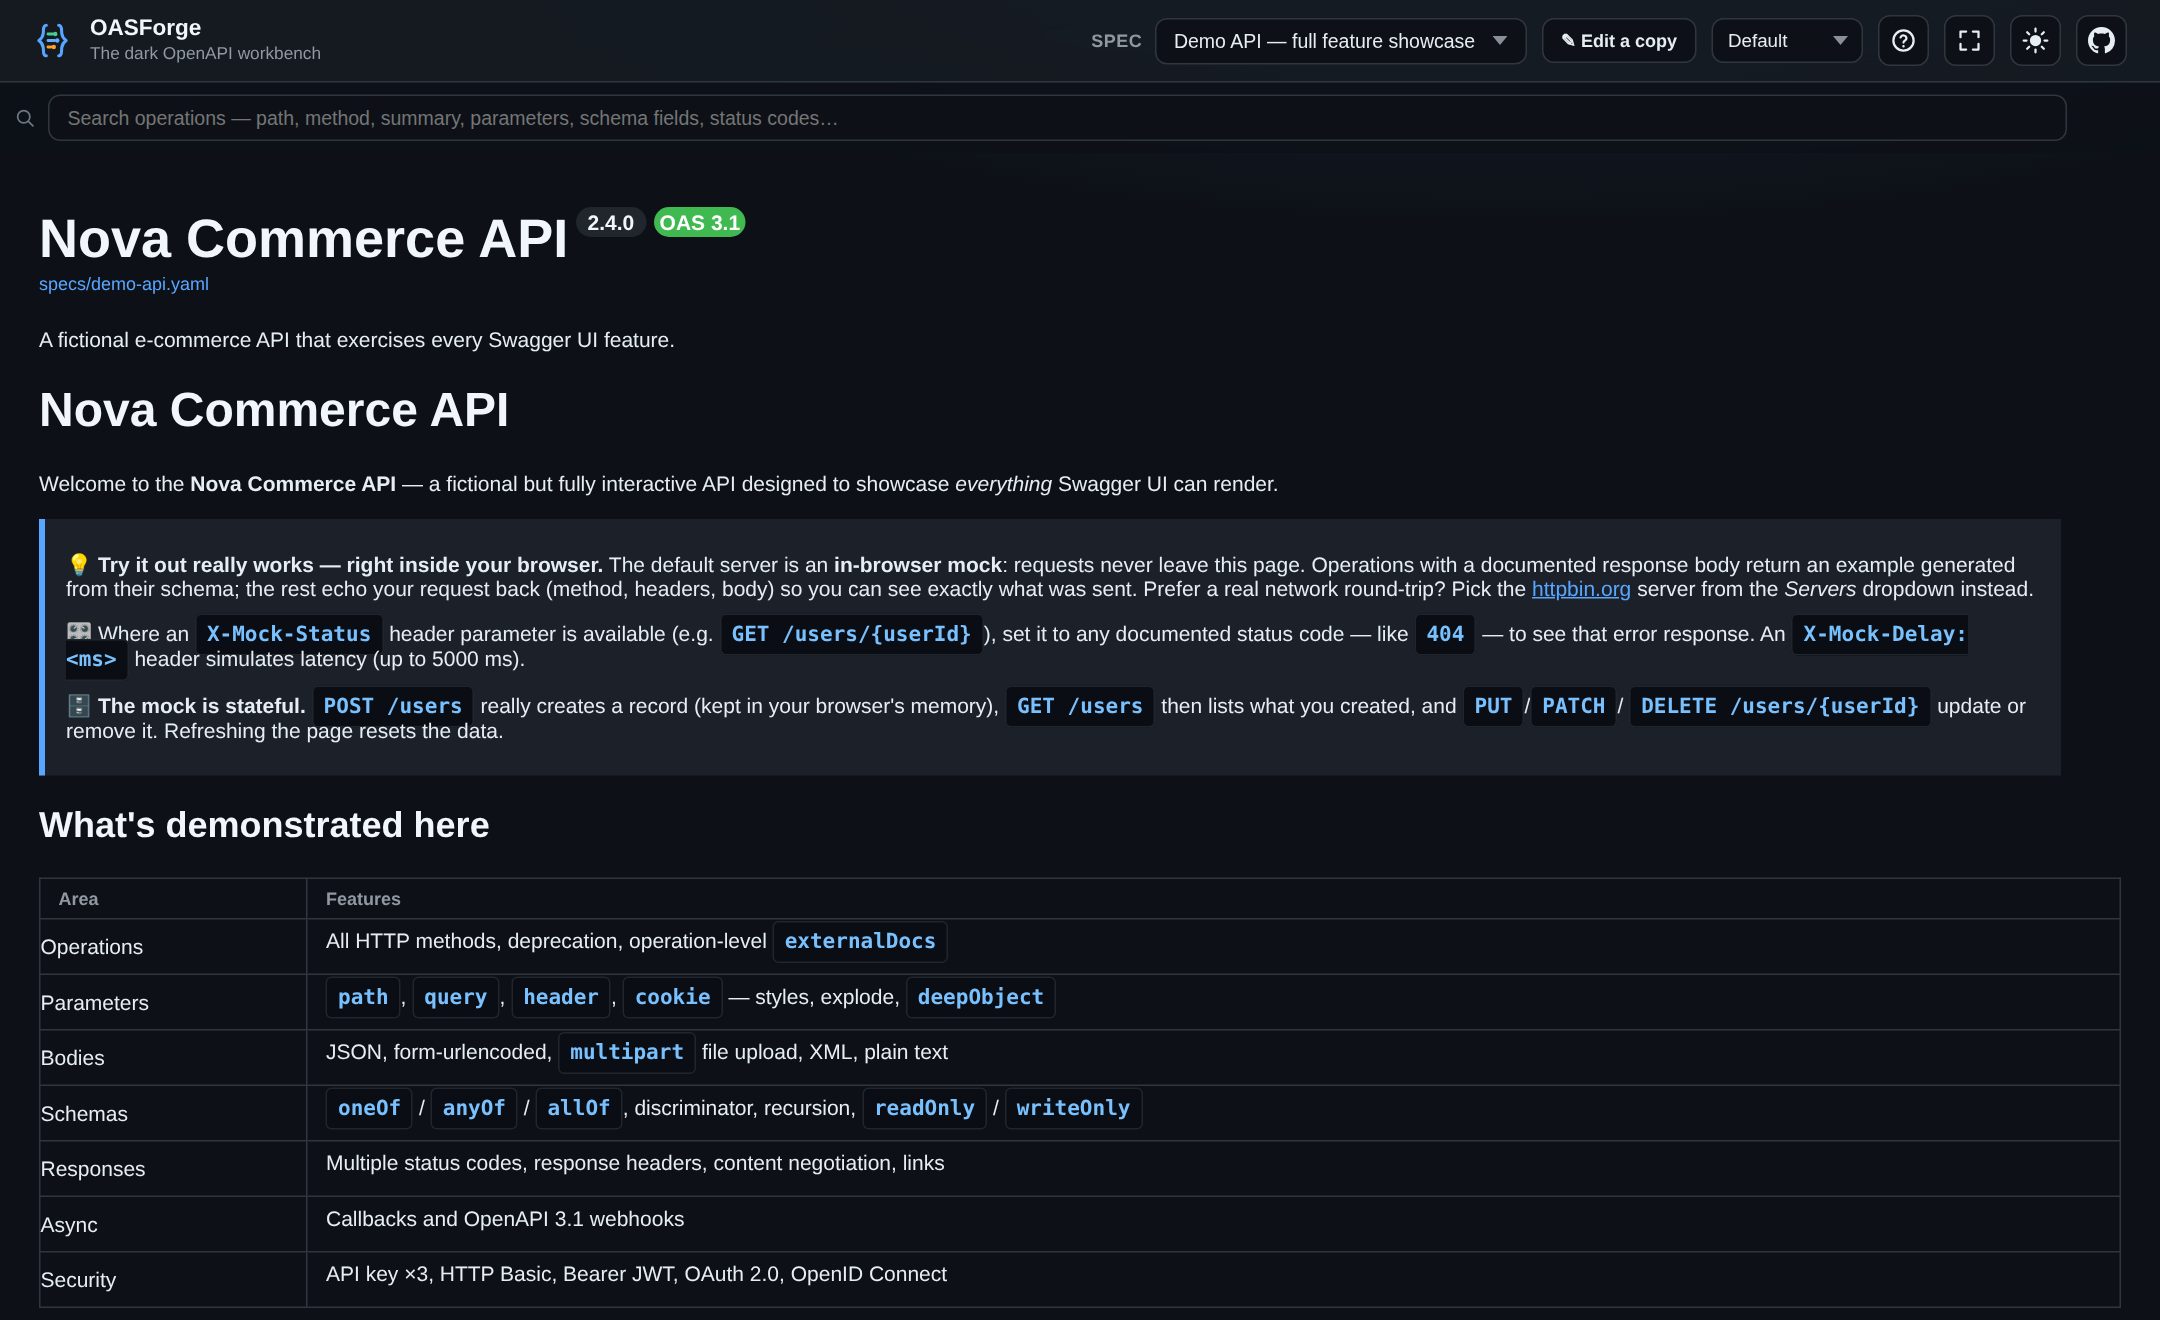Select the Async table row label

tap(69, 1225)
